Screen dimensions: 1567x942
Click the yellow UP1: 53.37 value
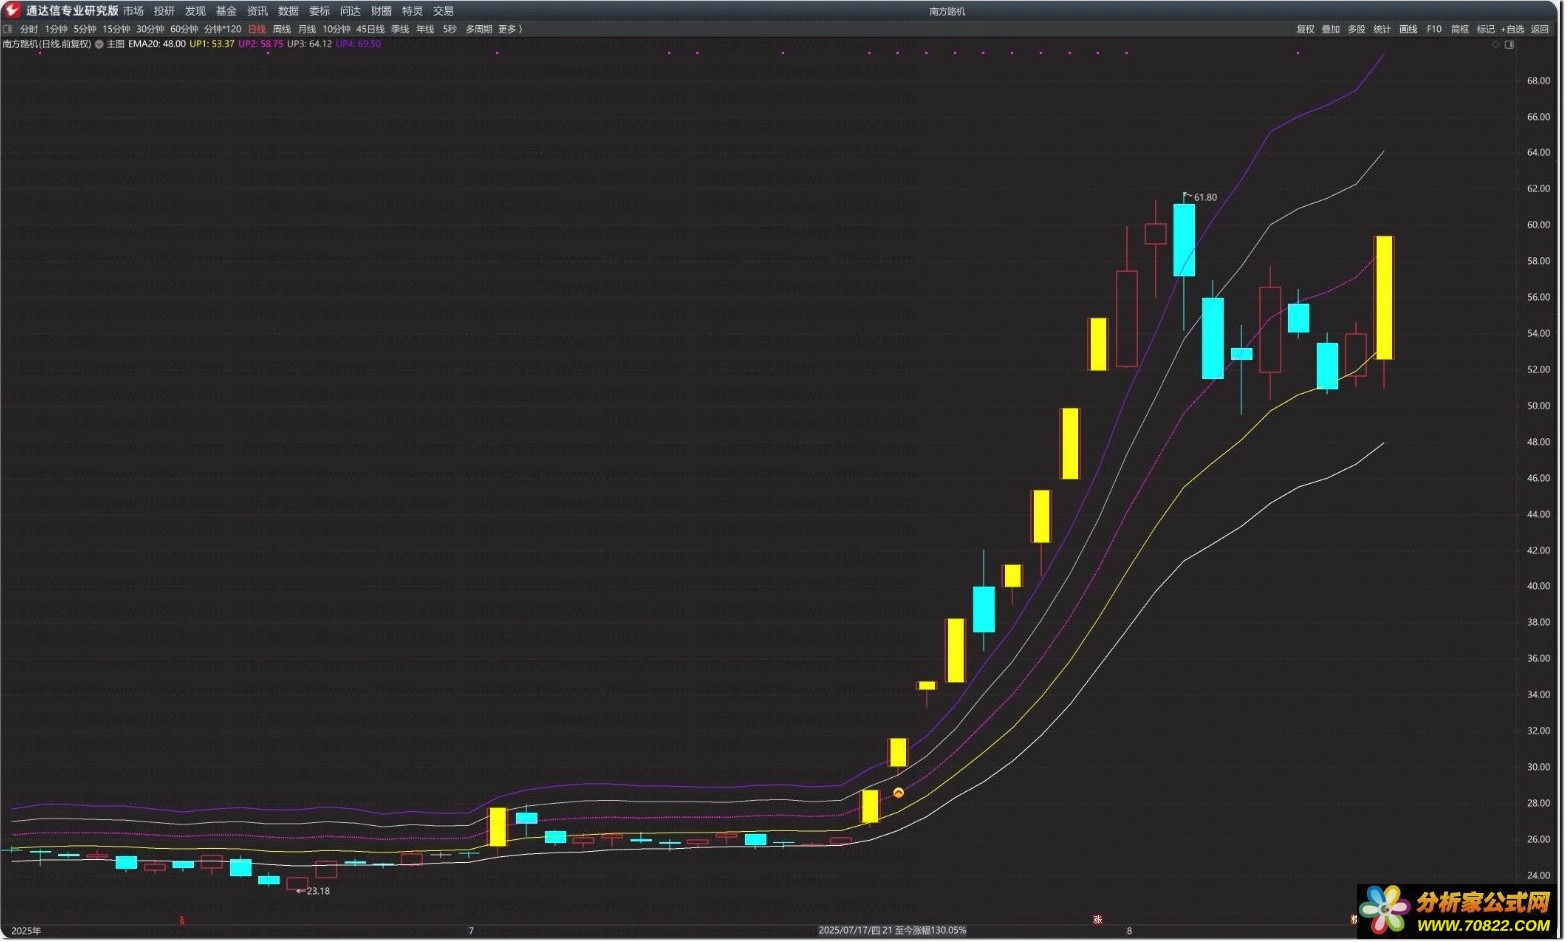click(212, 44)
